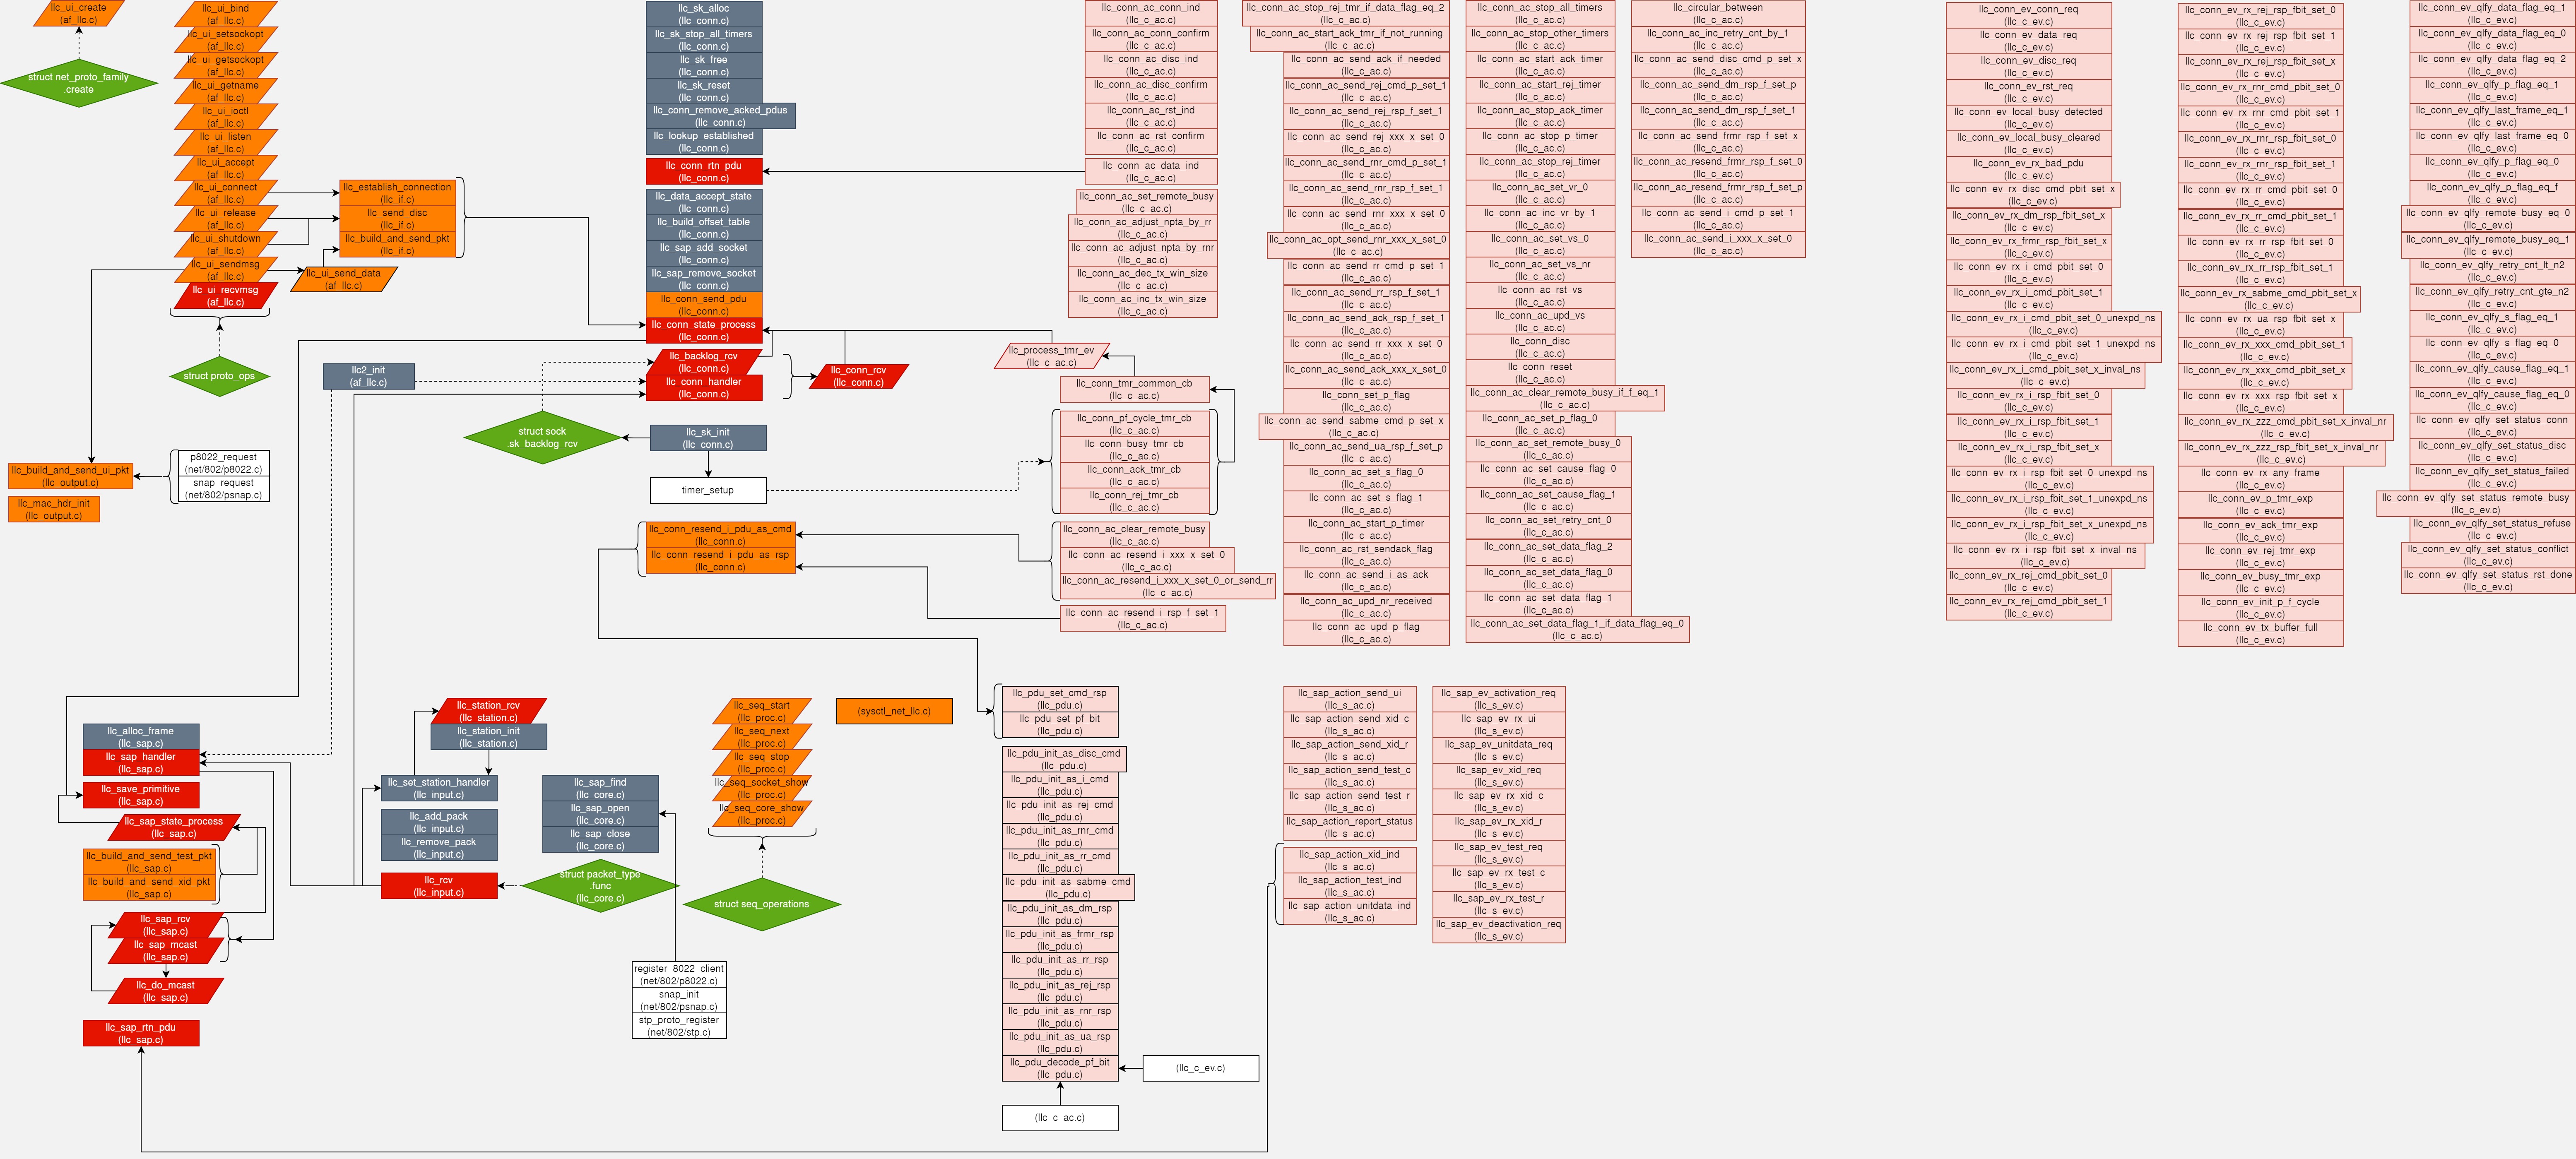2576x1159 pixels.
Task: Click the llc_lookup_established node
Action: (704, 142)
